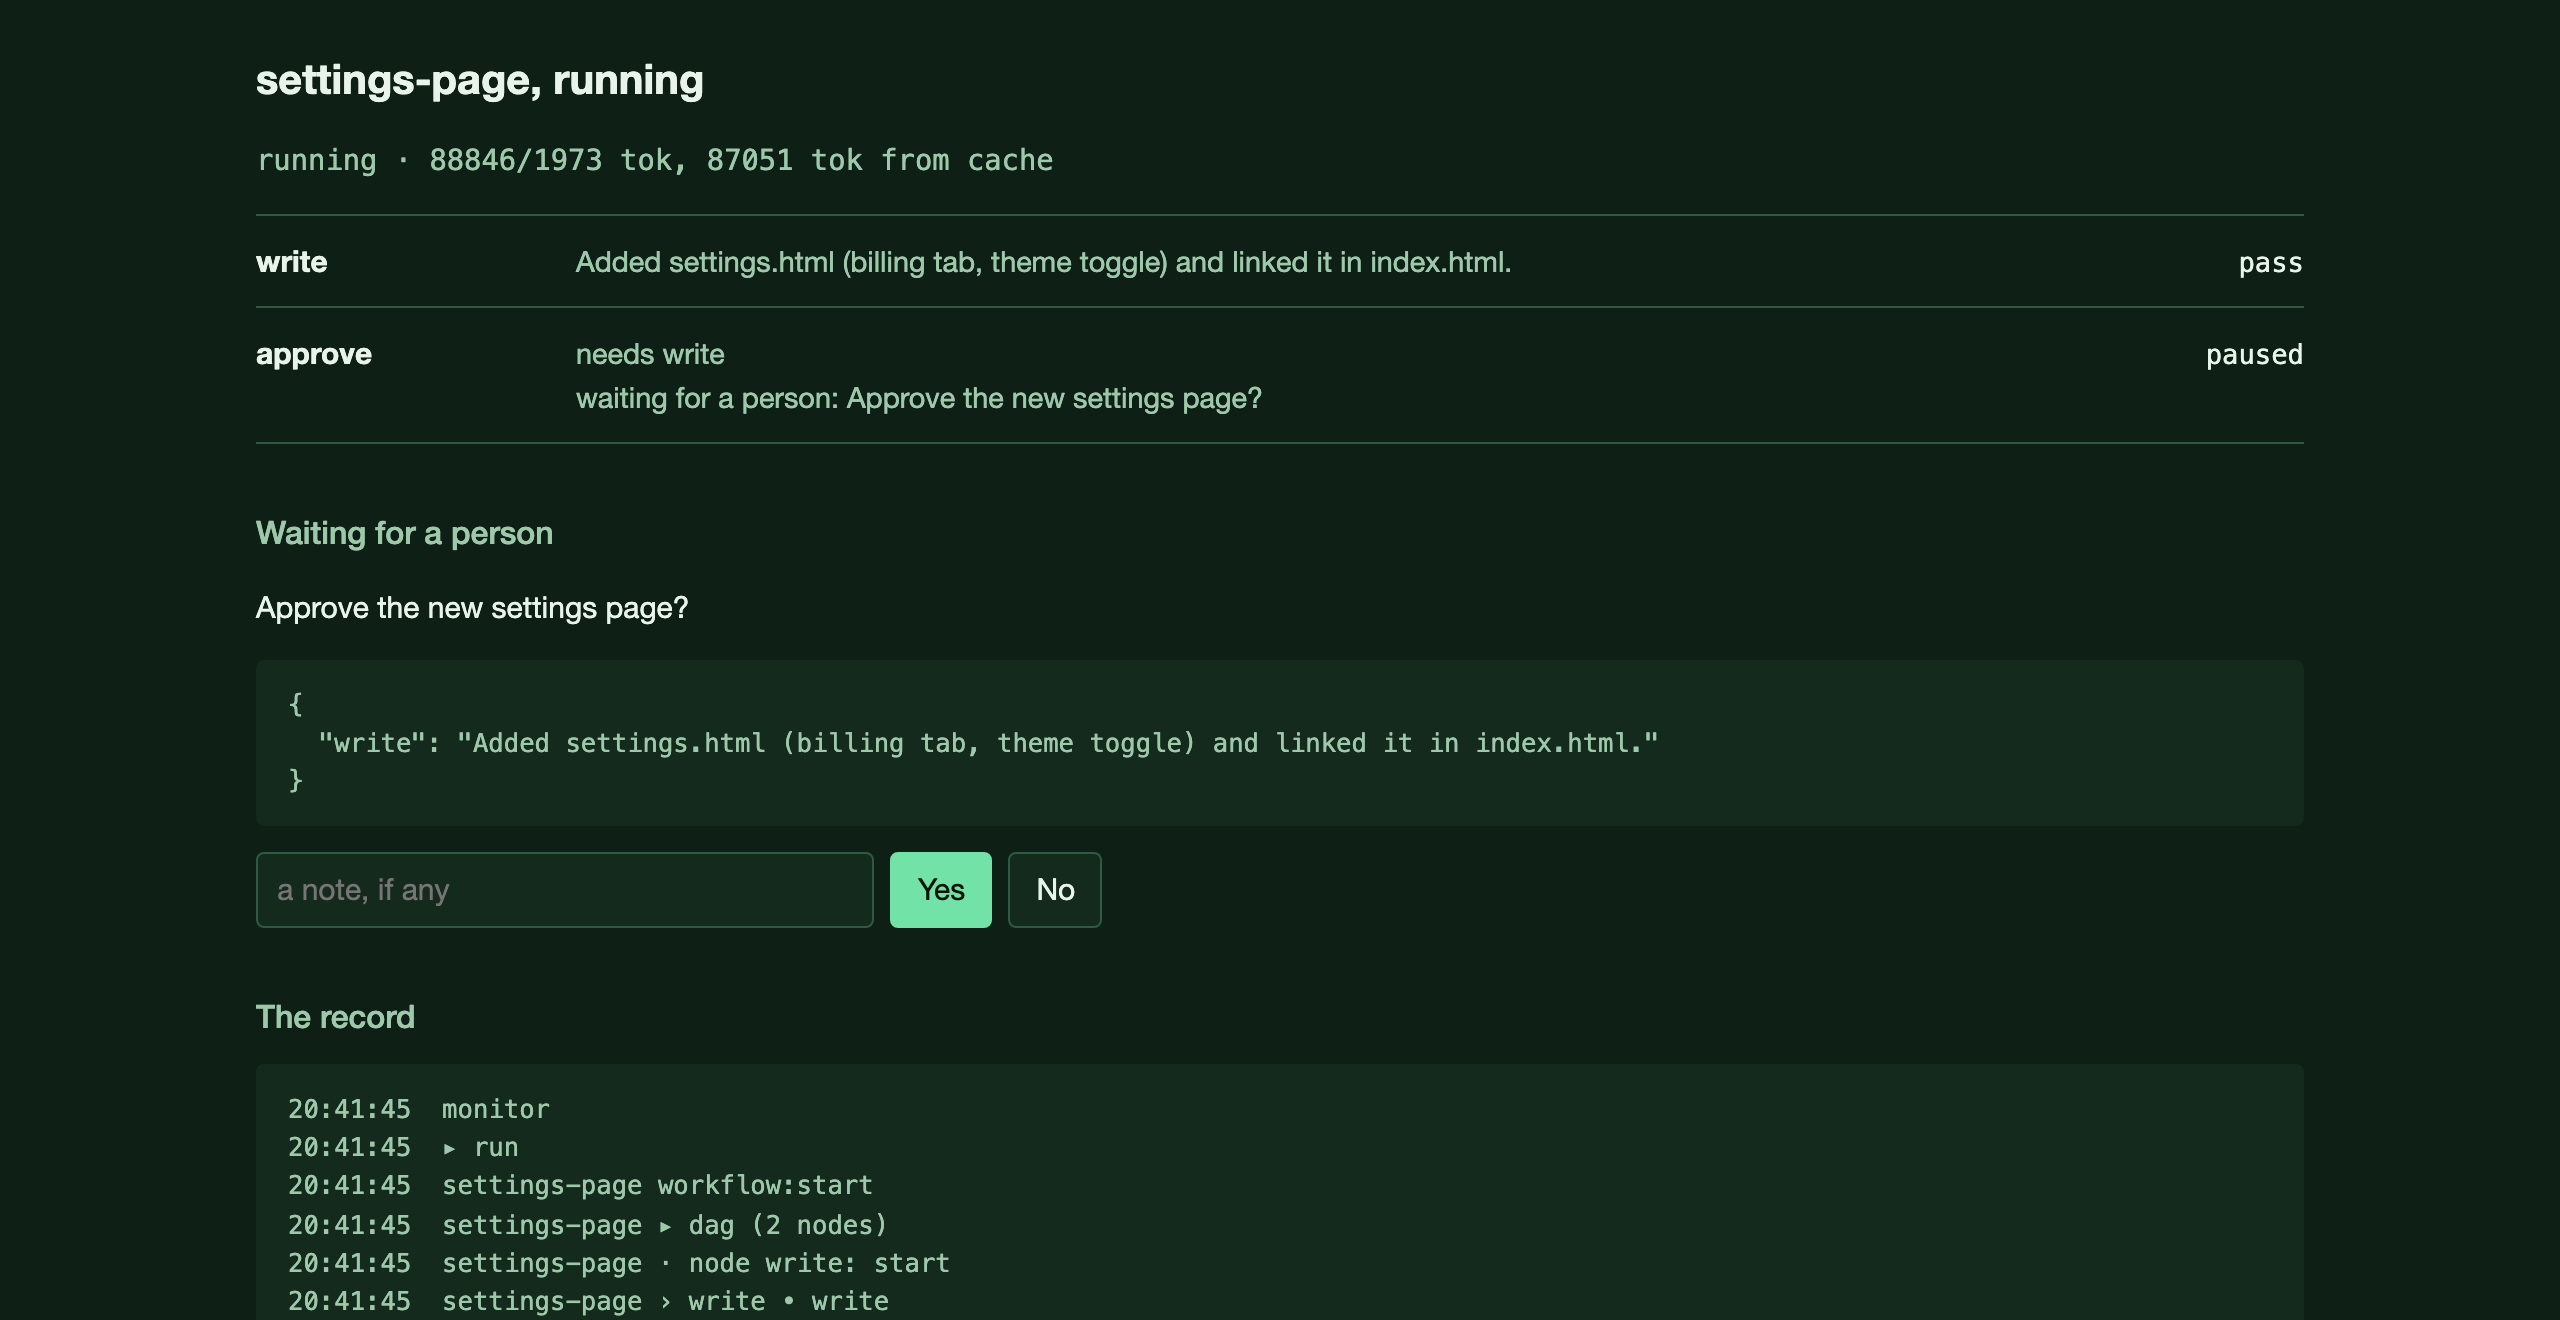This screenshot has width=2560, height=1320.
Task: Click the 'needs write' dependency text
Action: point(650,354)
